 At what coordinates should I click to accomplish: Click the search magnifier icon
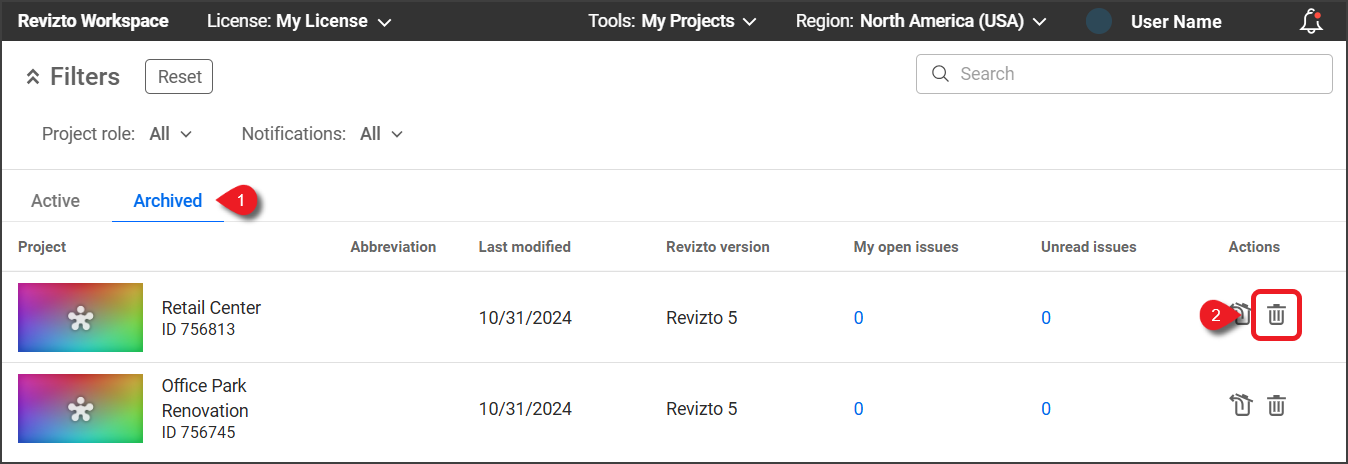pyautogui.click(x=939, y=74)
